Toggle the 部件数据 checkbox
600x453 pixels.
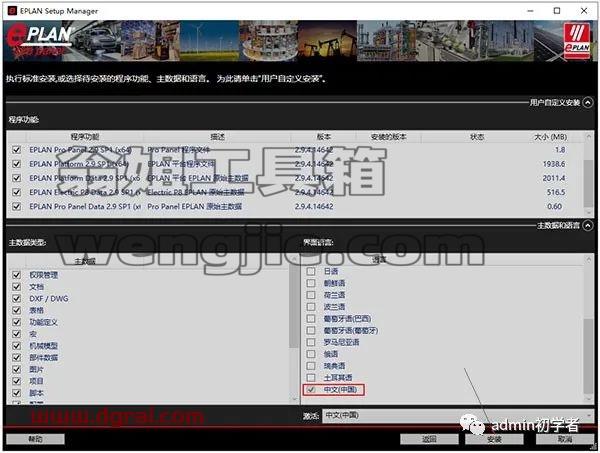(16, 358)
